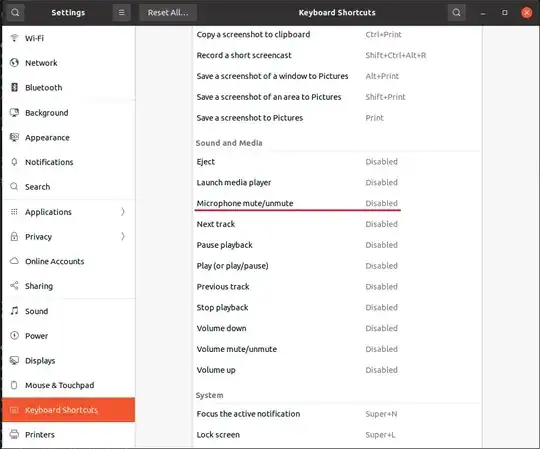540x449 pixels.
Task: Click the Reset All... button
Action: [x=168, y=13]
